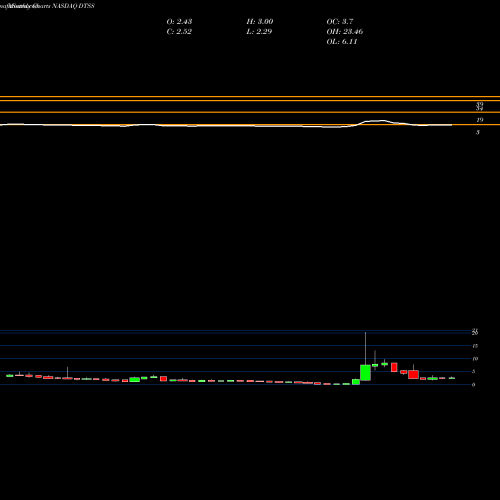Click indicator axis label 19
The height and width of the screenshot is (500, 500).
coord(480,120)
